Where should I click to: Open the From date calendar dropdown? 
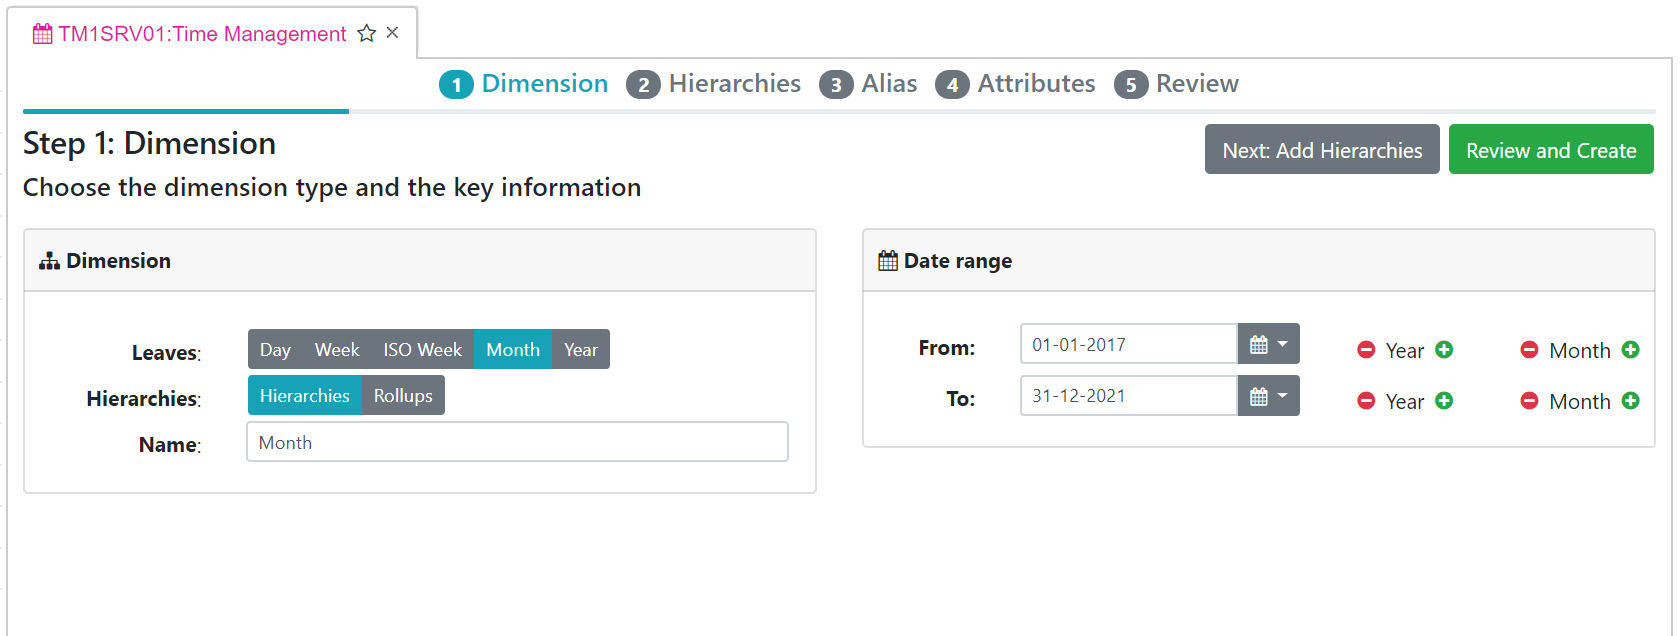(1268, 344)
